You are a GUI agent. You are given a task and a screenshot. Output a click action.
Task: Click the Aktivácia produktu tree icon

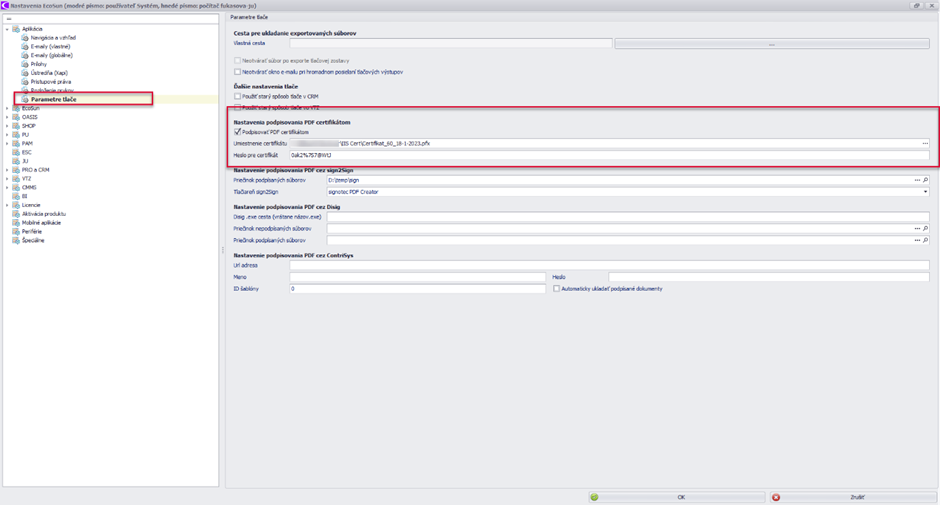pos(16,214)
